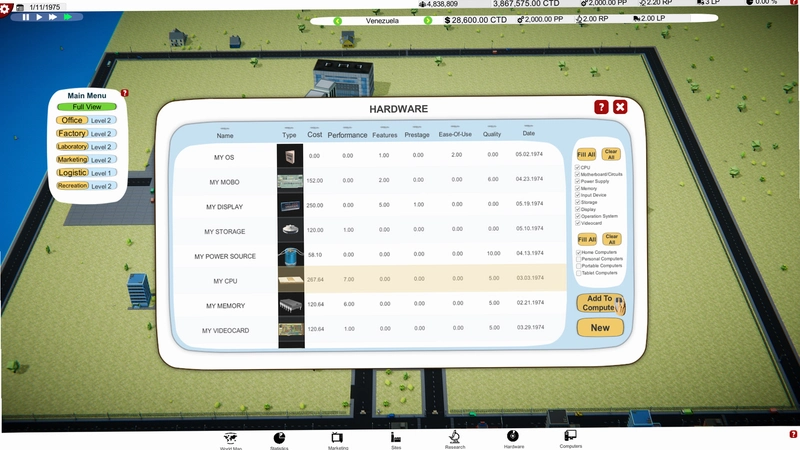Sort table by Ease-Of-Use column header
Screen dimensions: 800x450
coord(455,134)
